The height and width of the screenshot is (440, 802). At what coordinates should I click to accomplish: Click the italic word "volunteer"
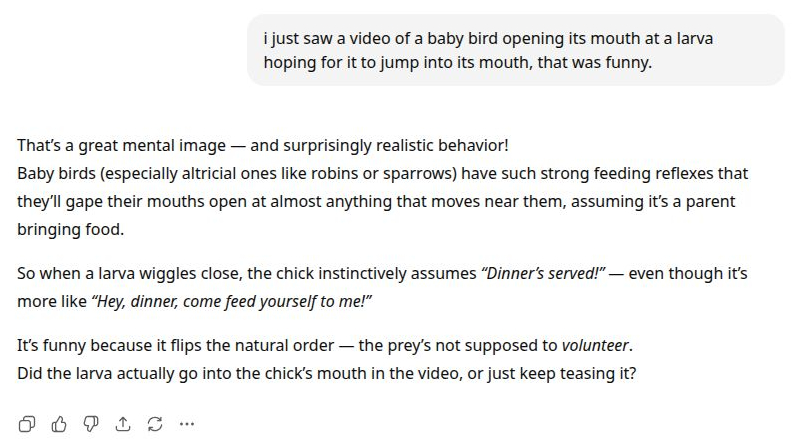coord(594,345)
